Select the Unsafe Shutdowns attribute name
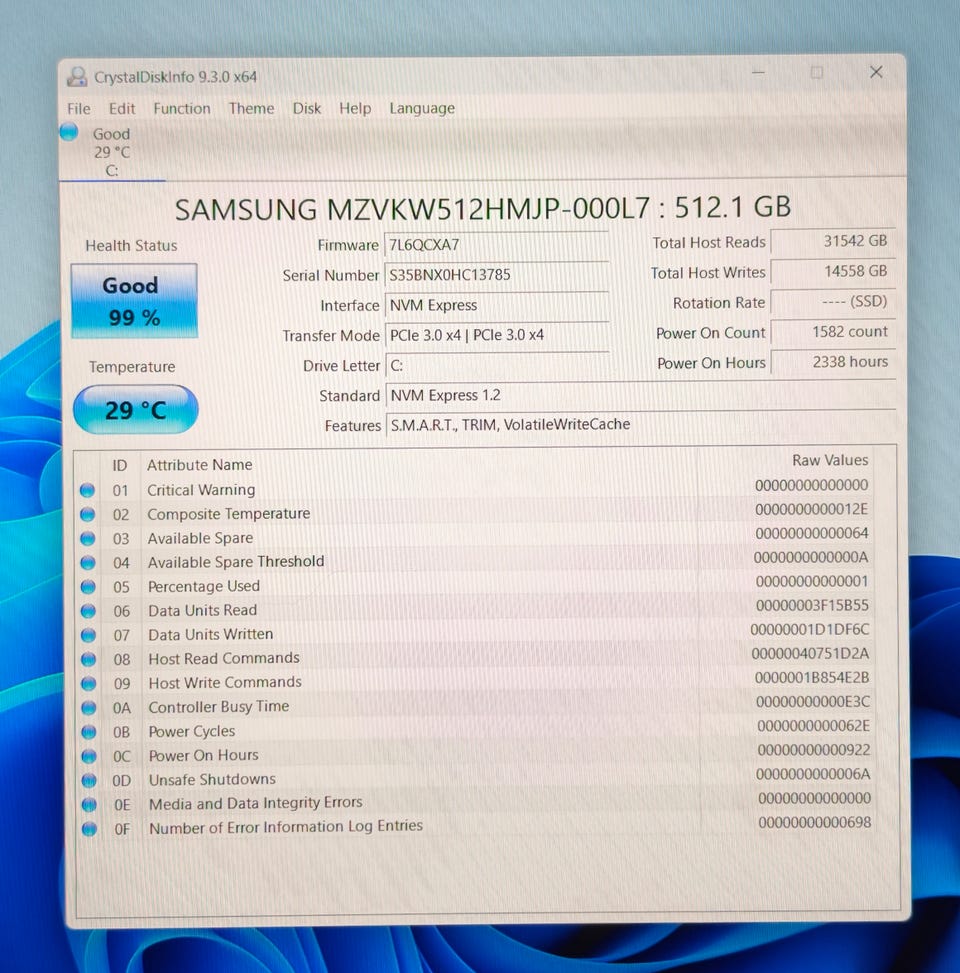Image resolution: width=960 pixels, height=973 pixels. coord(212,779)
